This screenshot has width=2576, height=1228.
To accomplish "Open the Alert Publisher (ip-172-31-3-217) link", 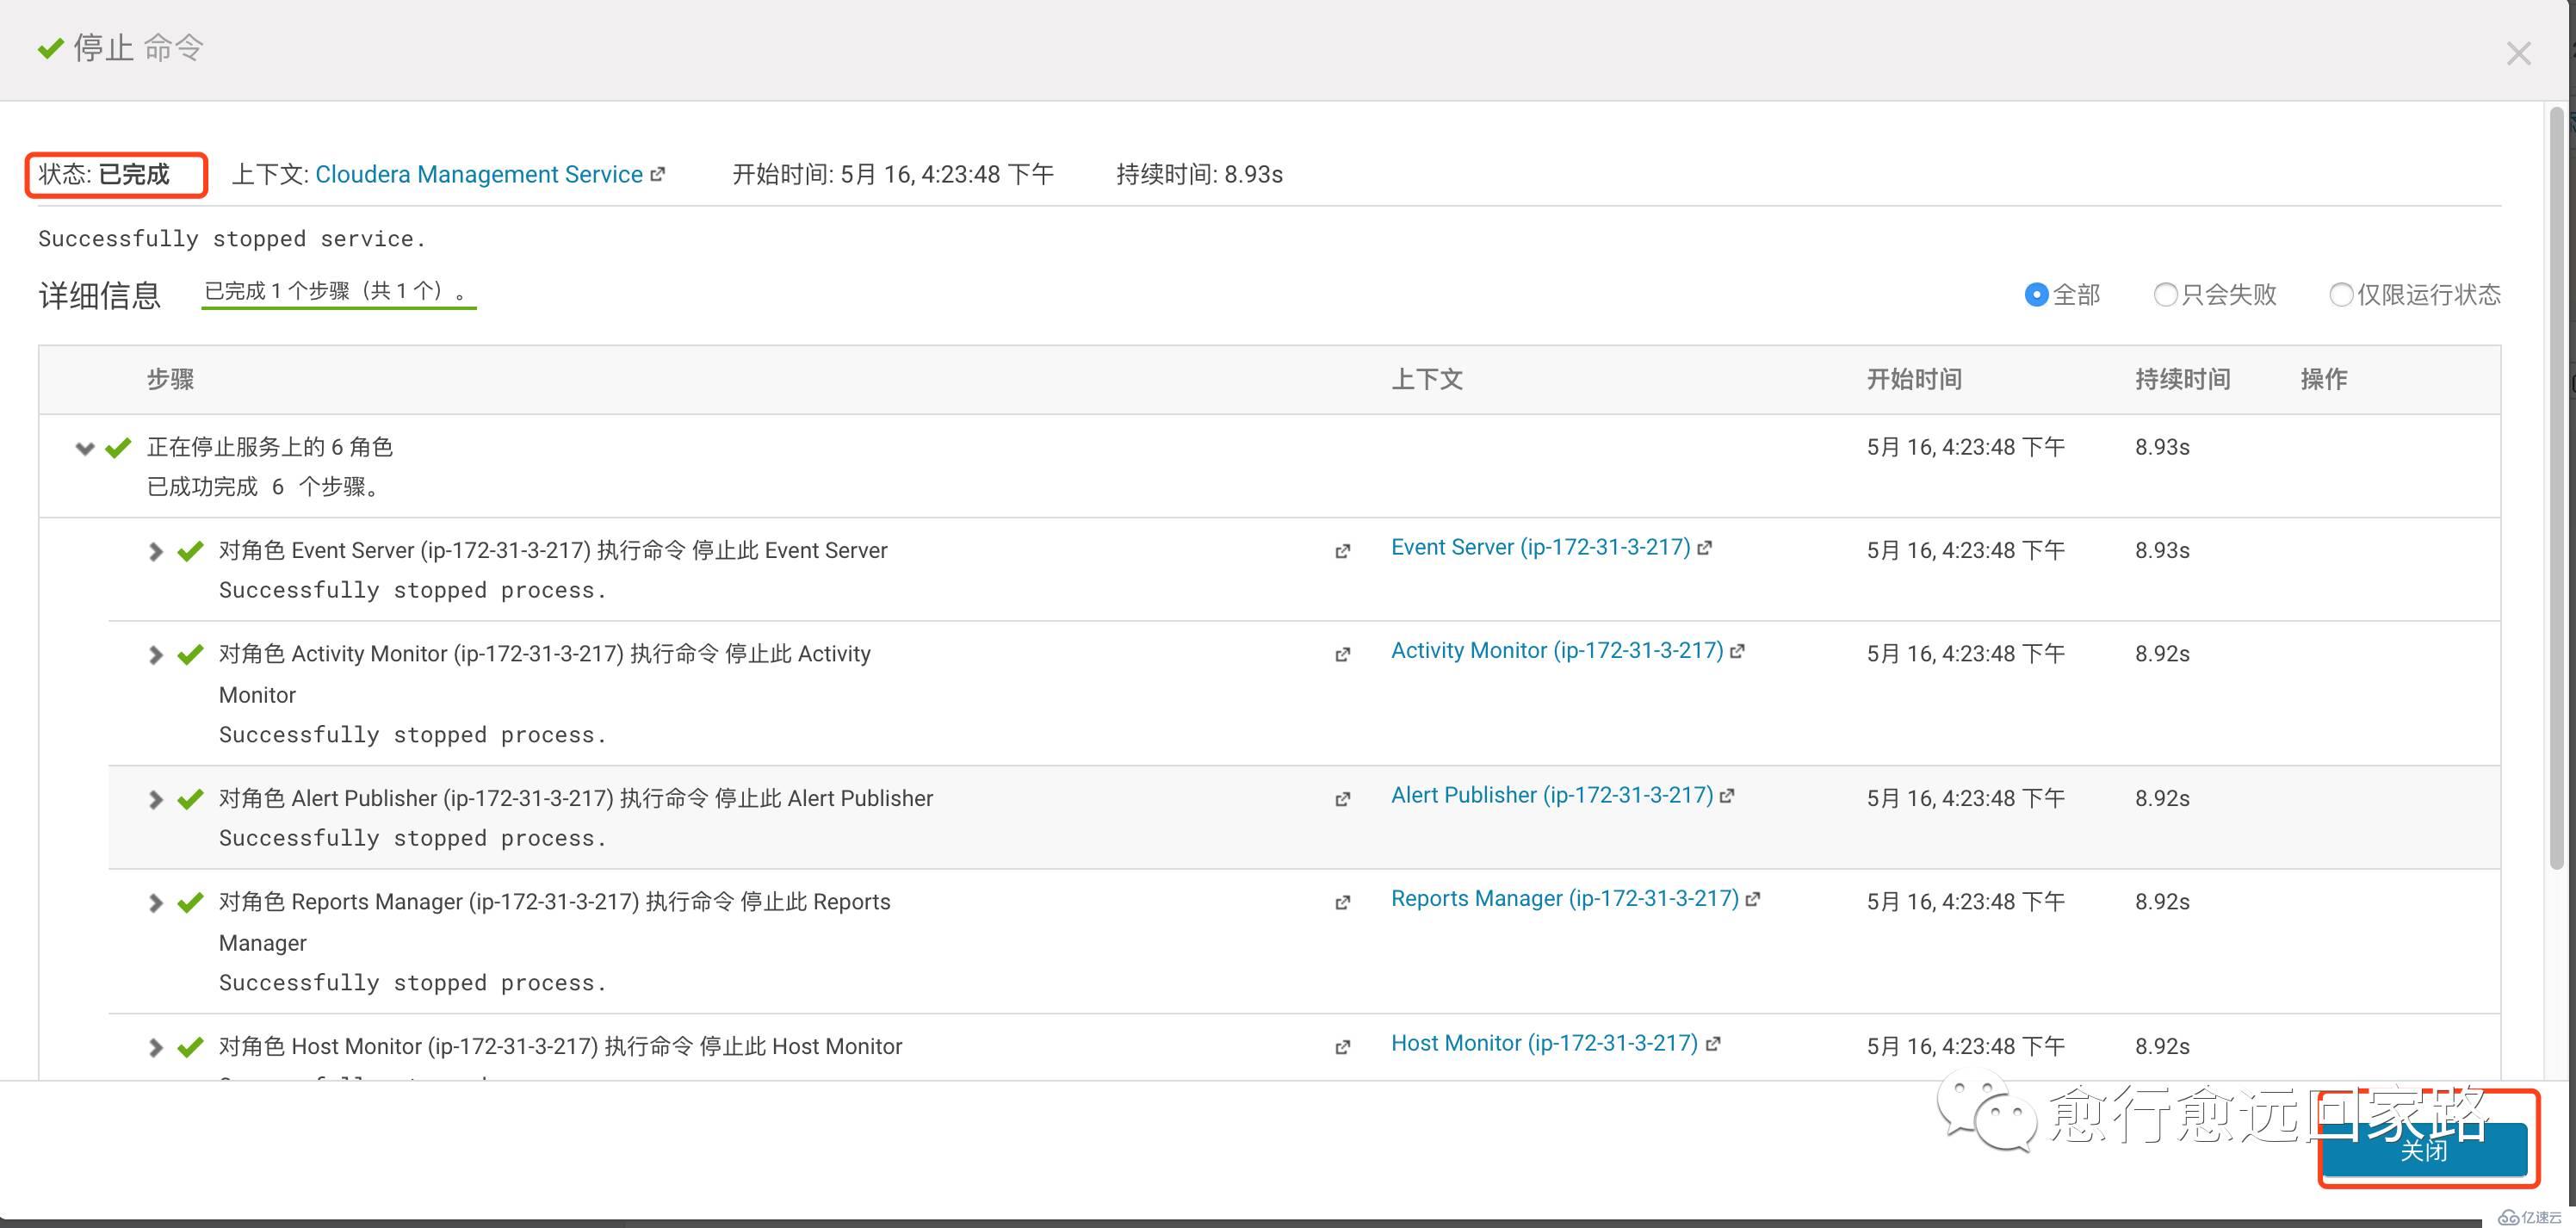I will 1552,795.
